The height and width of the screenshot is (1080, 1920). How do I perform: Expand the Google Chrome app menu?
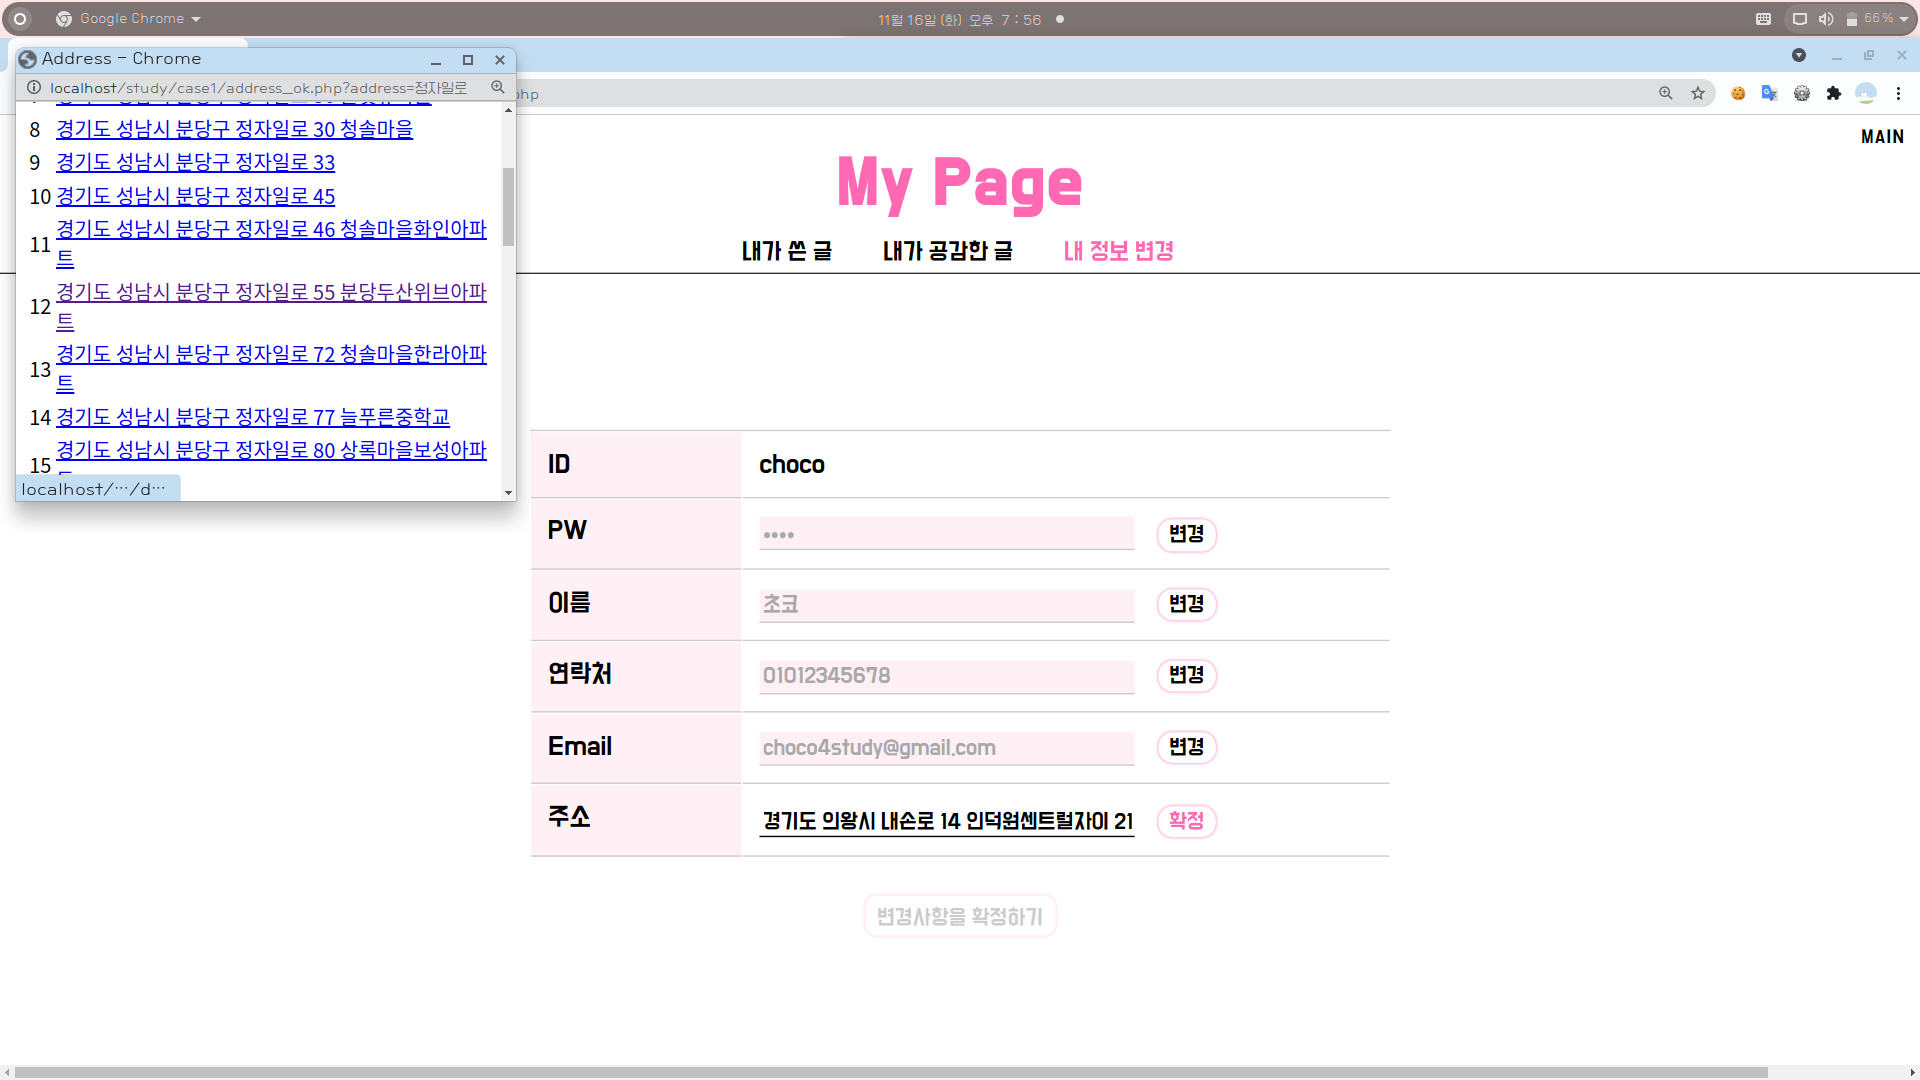pos(130,19)
